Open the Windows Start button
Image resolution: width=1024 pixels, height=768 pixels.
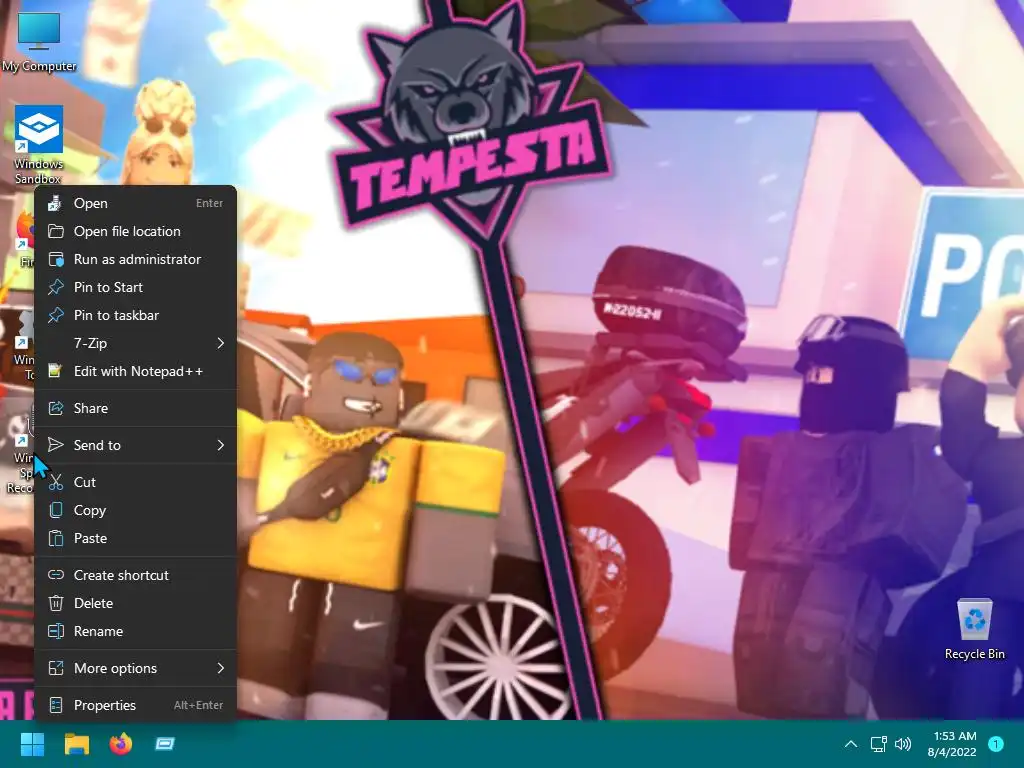[x=32, y=744]
